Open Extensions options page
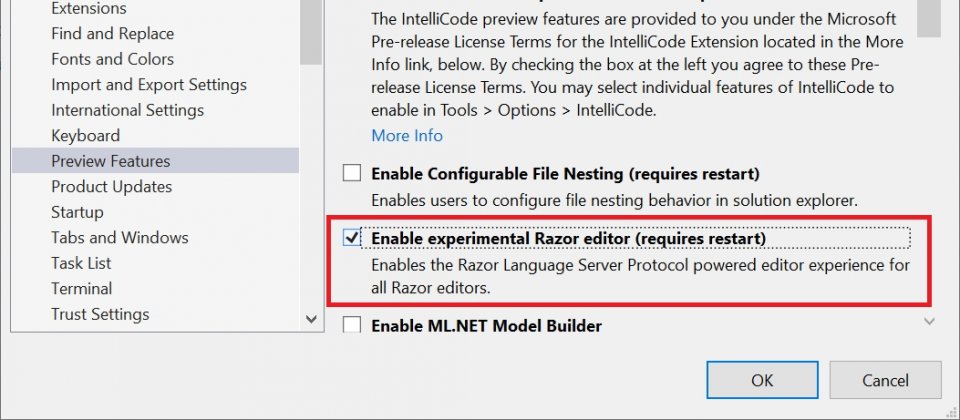This screenshot has height=420, width=960. [x=89, y=8]
